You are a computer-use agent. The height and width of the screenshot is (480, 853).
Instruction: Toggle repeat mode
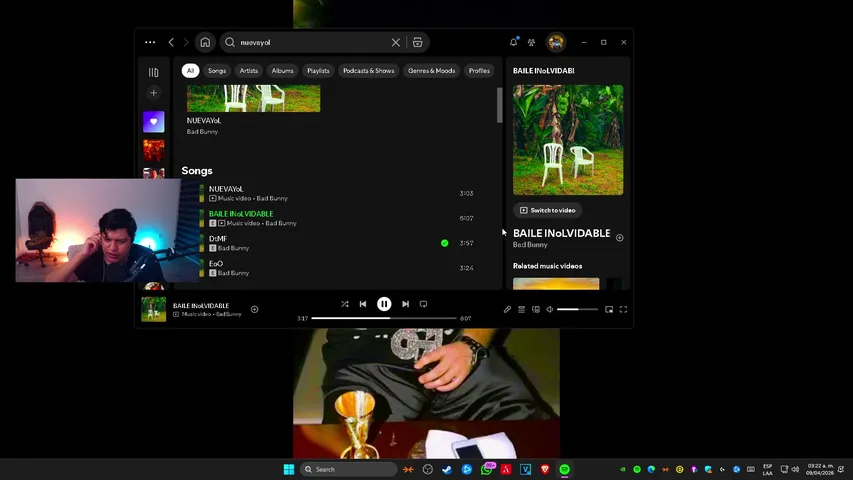[423, 304]
